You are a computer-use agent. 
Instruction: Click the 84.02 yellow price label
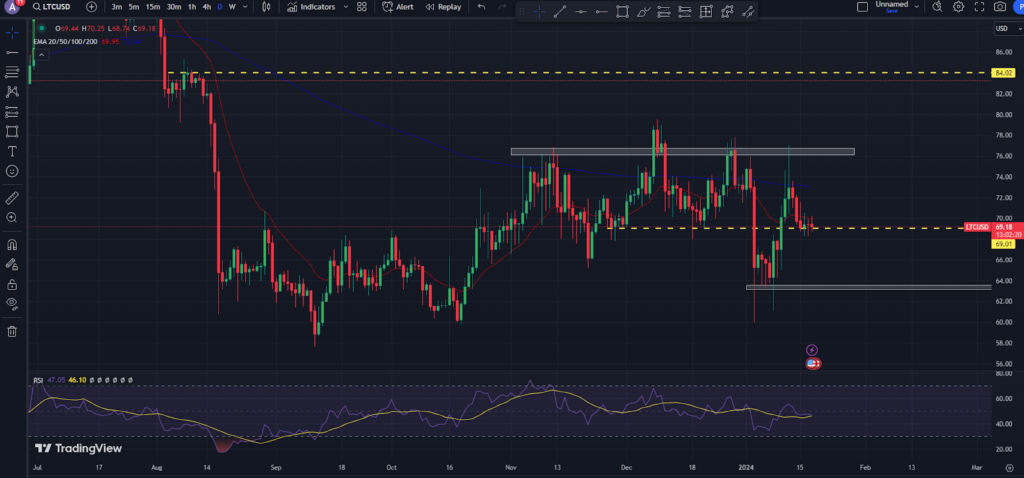click(1002, 72)
